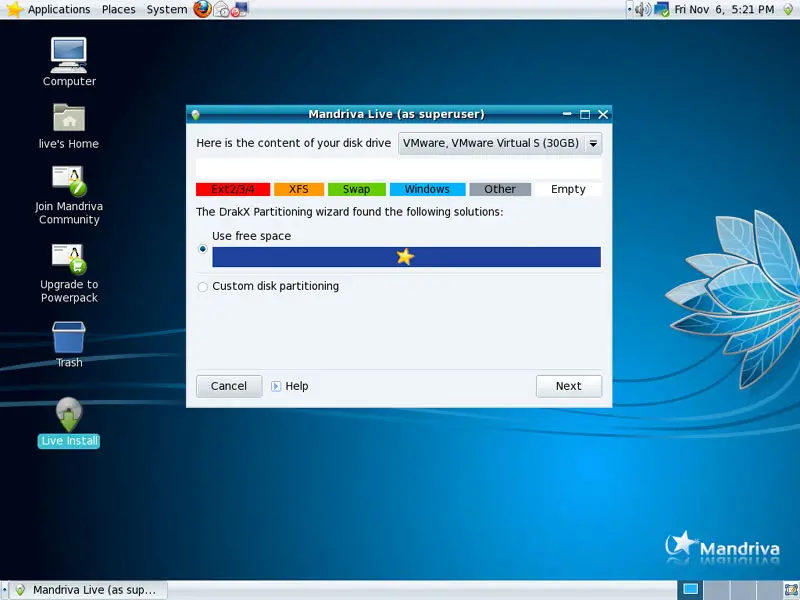Image resolution: width=800 pixels, height=600 pixels.
Task: Switch to the second workspace
Action: 716,590
